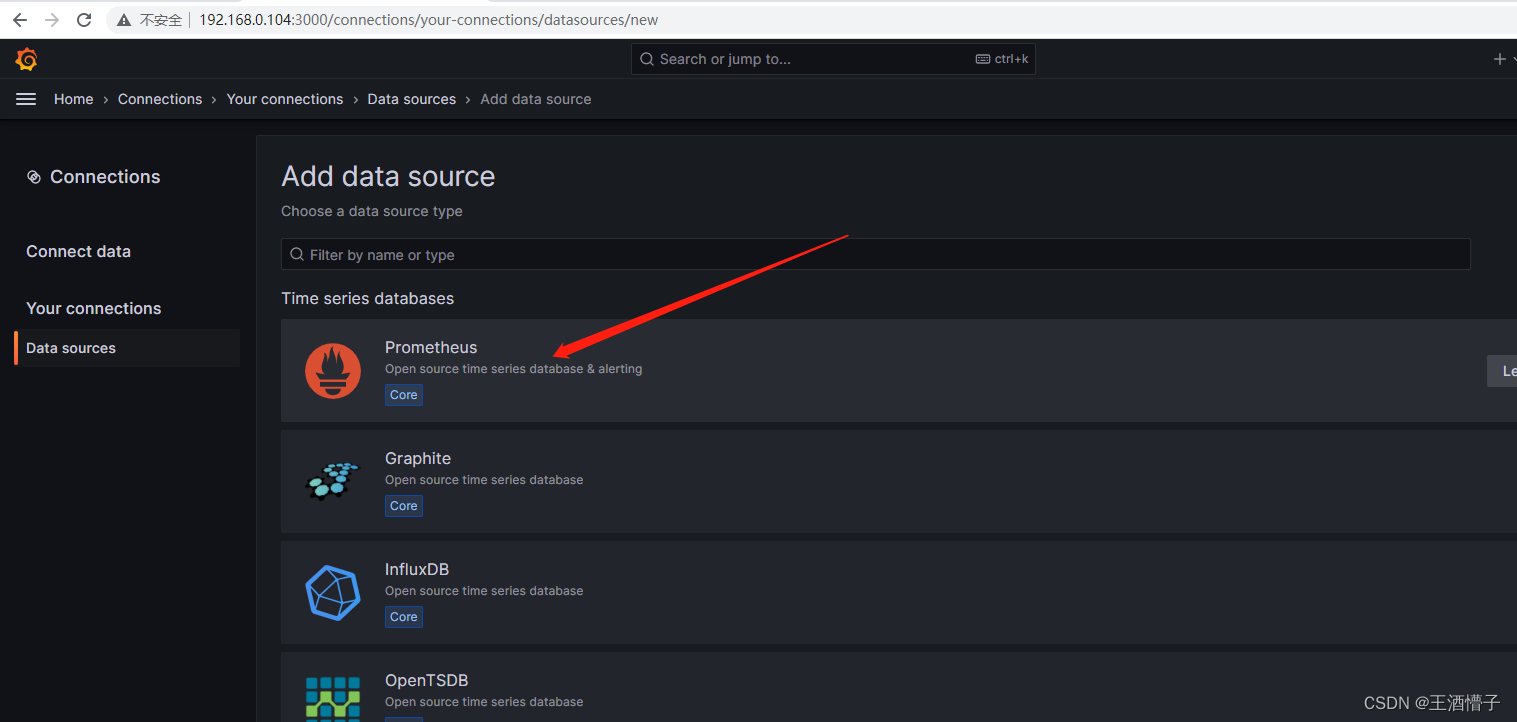This screenshot has width=1517, height=722.
Task: Select the InfluxDB data source title
Action: (x=417, y=569)
